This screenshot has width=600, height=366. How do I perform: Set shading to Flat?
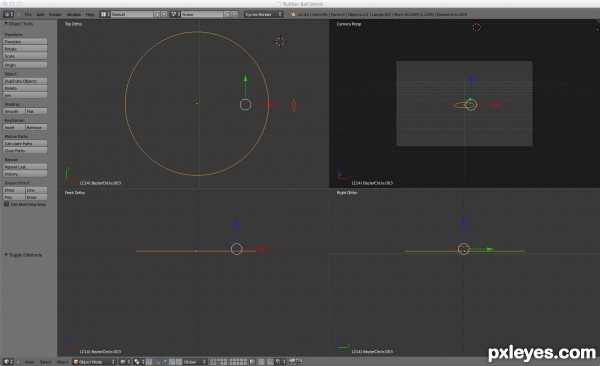pyautogui.click(x=36, y=111)
